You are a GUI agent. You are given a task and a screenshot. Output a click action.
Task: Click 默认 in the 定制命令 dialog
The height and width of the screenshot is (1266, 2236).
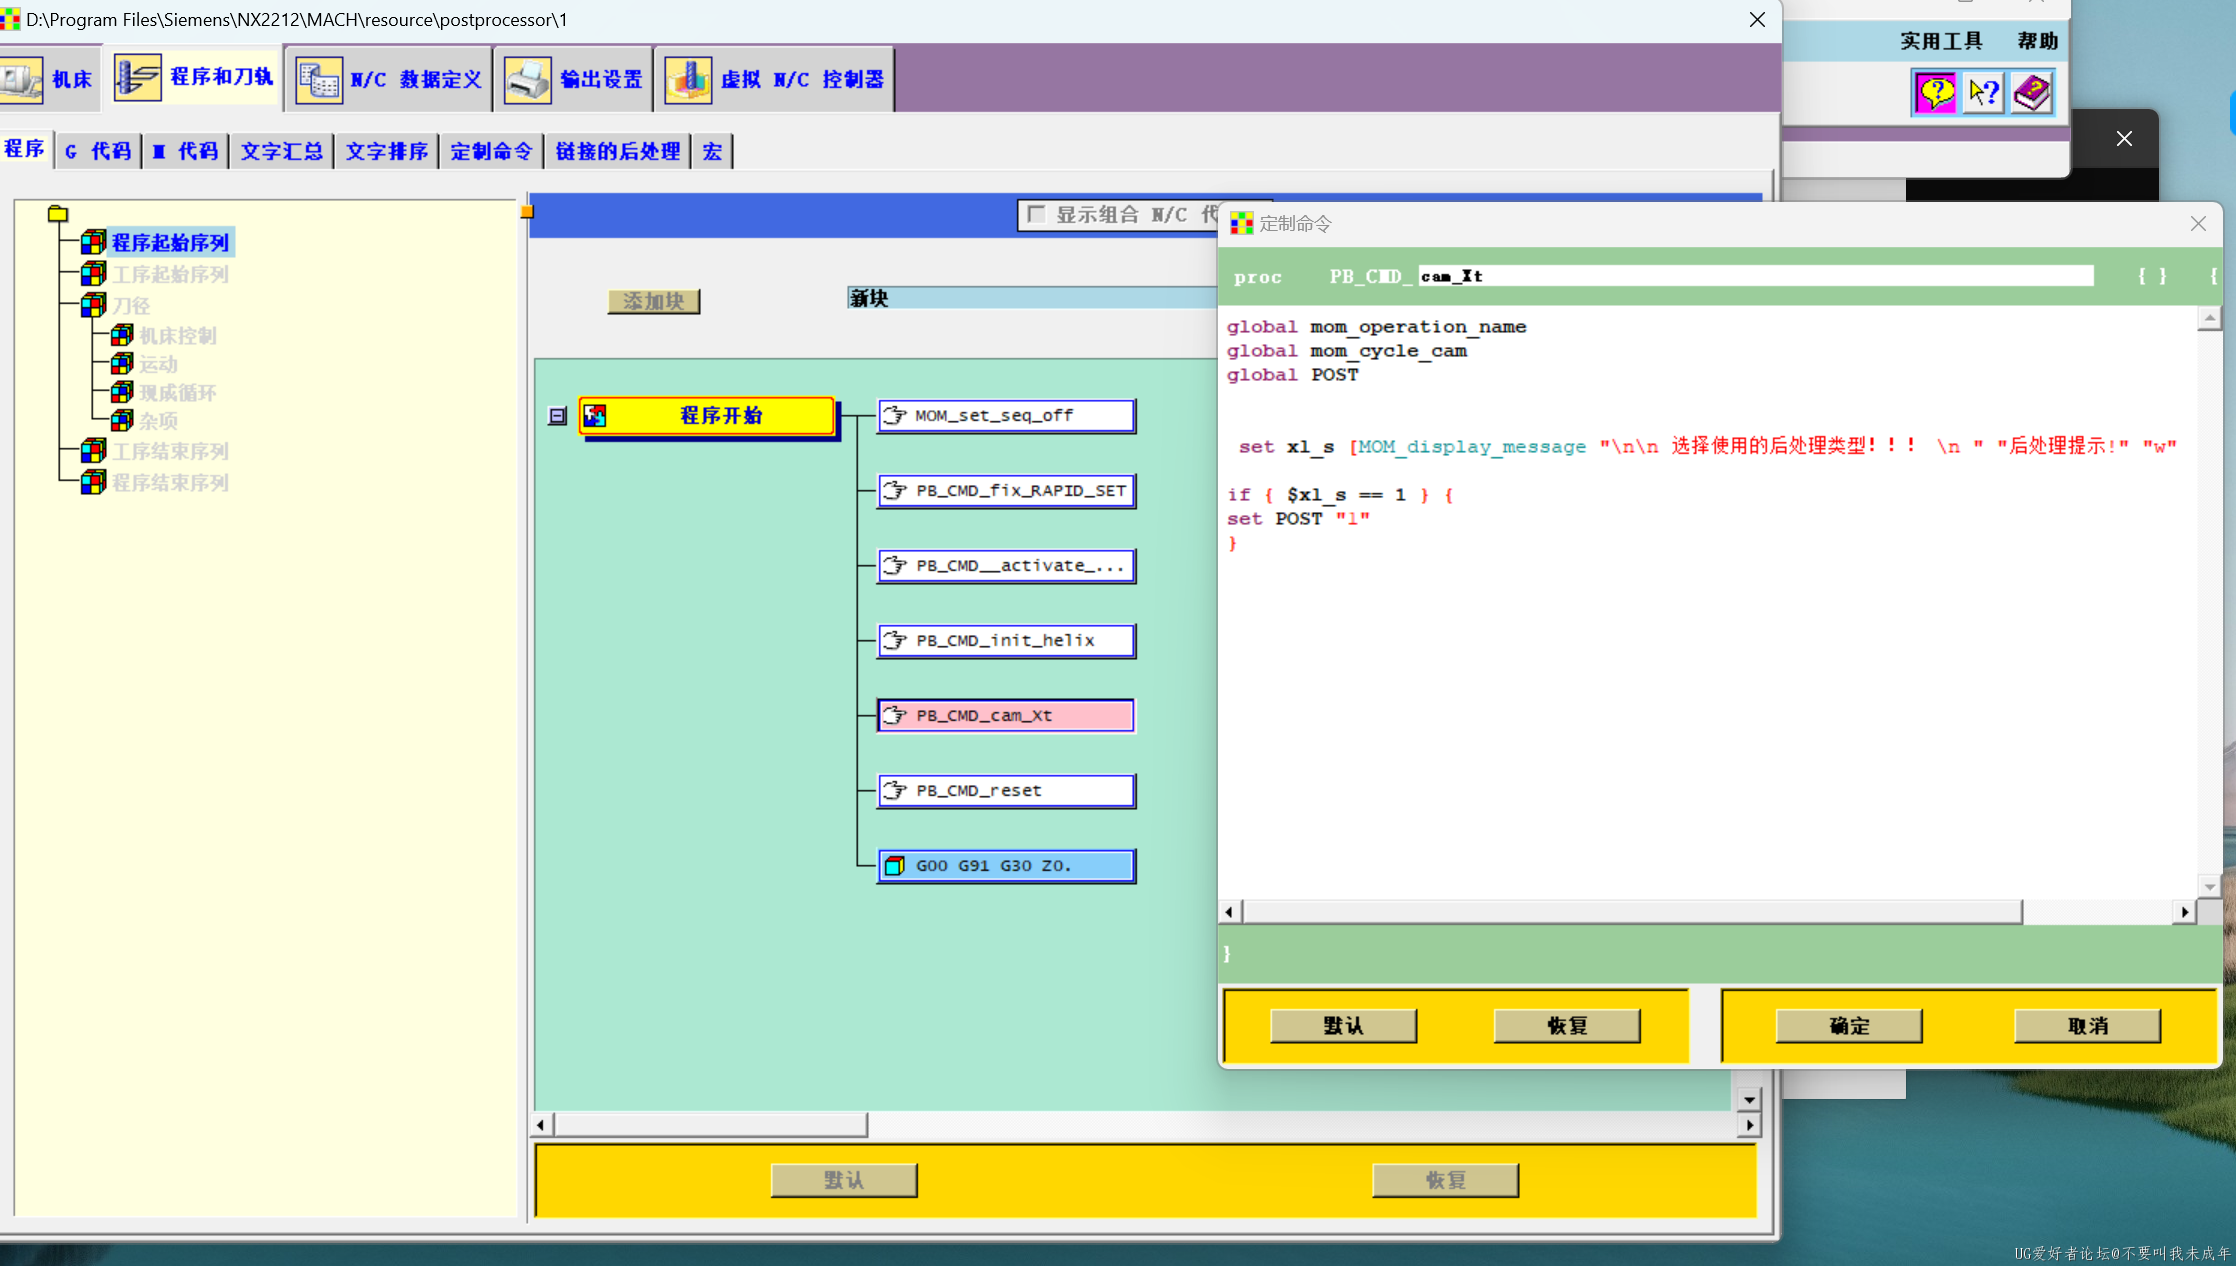pos(1343,1026)
